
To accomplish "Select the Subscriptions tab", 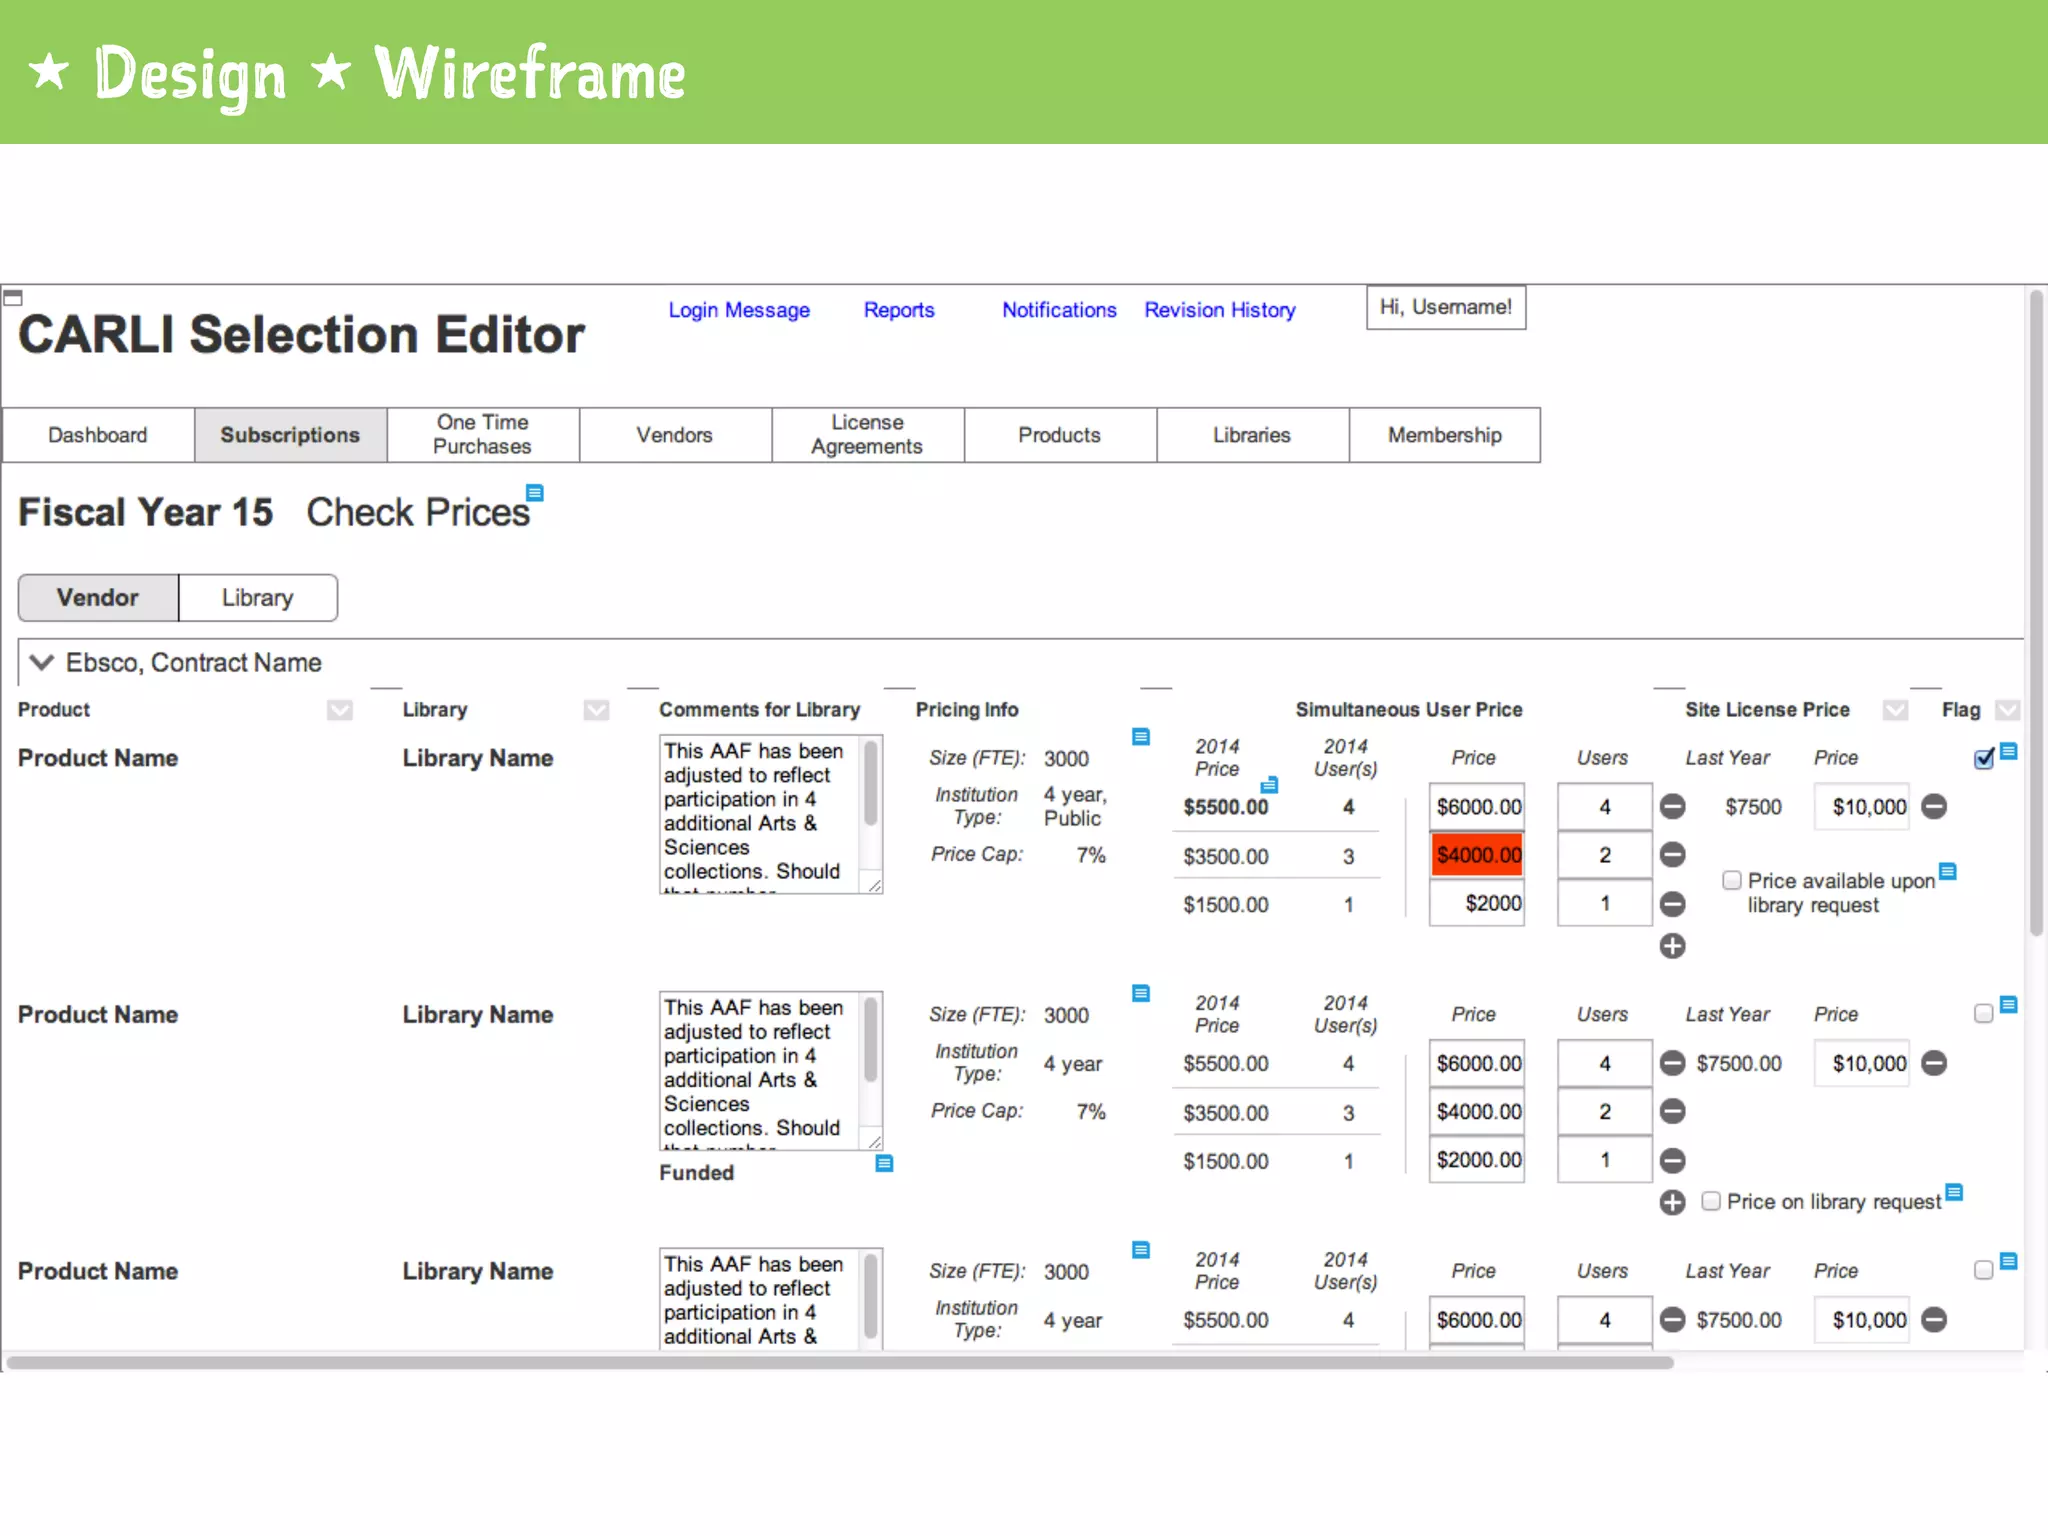I will click(x=290, y=435).
